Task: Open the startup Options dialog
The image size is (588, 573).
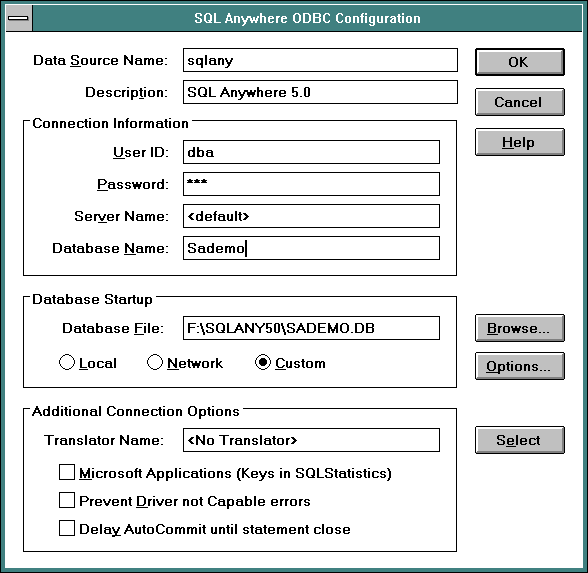Action: pyautogui.click(x=519, y=366)
